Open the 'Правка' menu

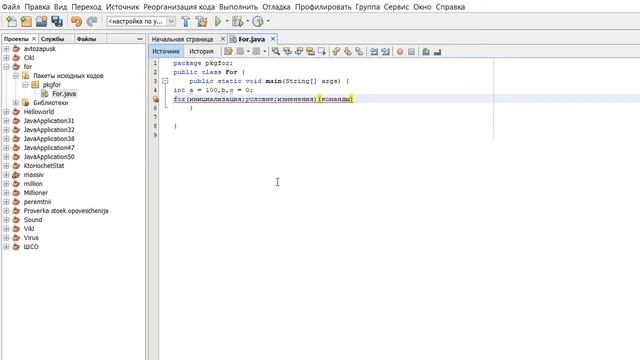37,7
